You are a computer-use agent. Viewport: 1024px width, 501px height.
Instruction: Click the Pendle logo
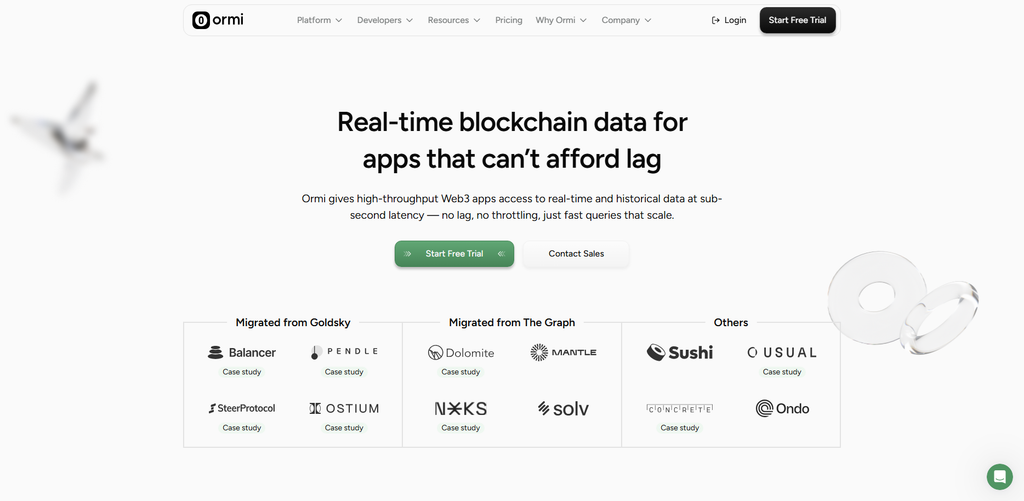pos(344,352)
